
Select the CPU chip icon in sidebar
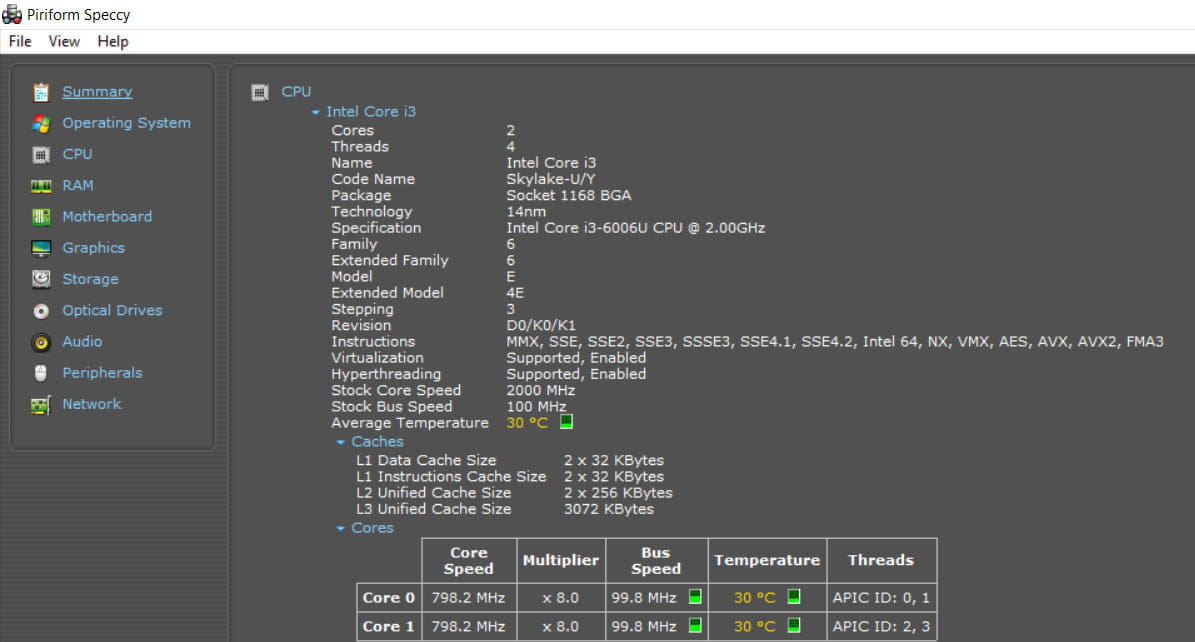tap(41, 155)
